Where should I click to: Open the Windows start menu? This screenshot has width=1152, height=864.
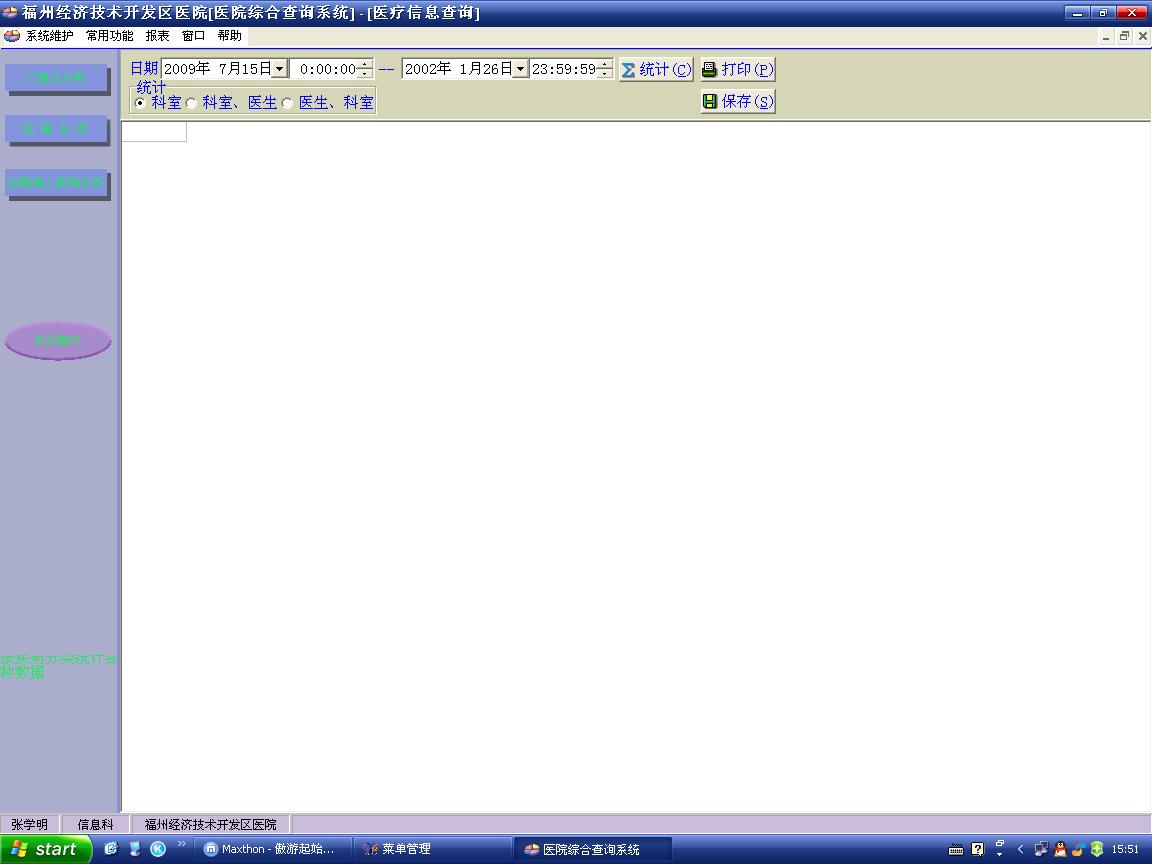[x=46, y=849]
